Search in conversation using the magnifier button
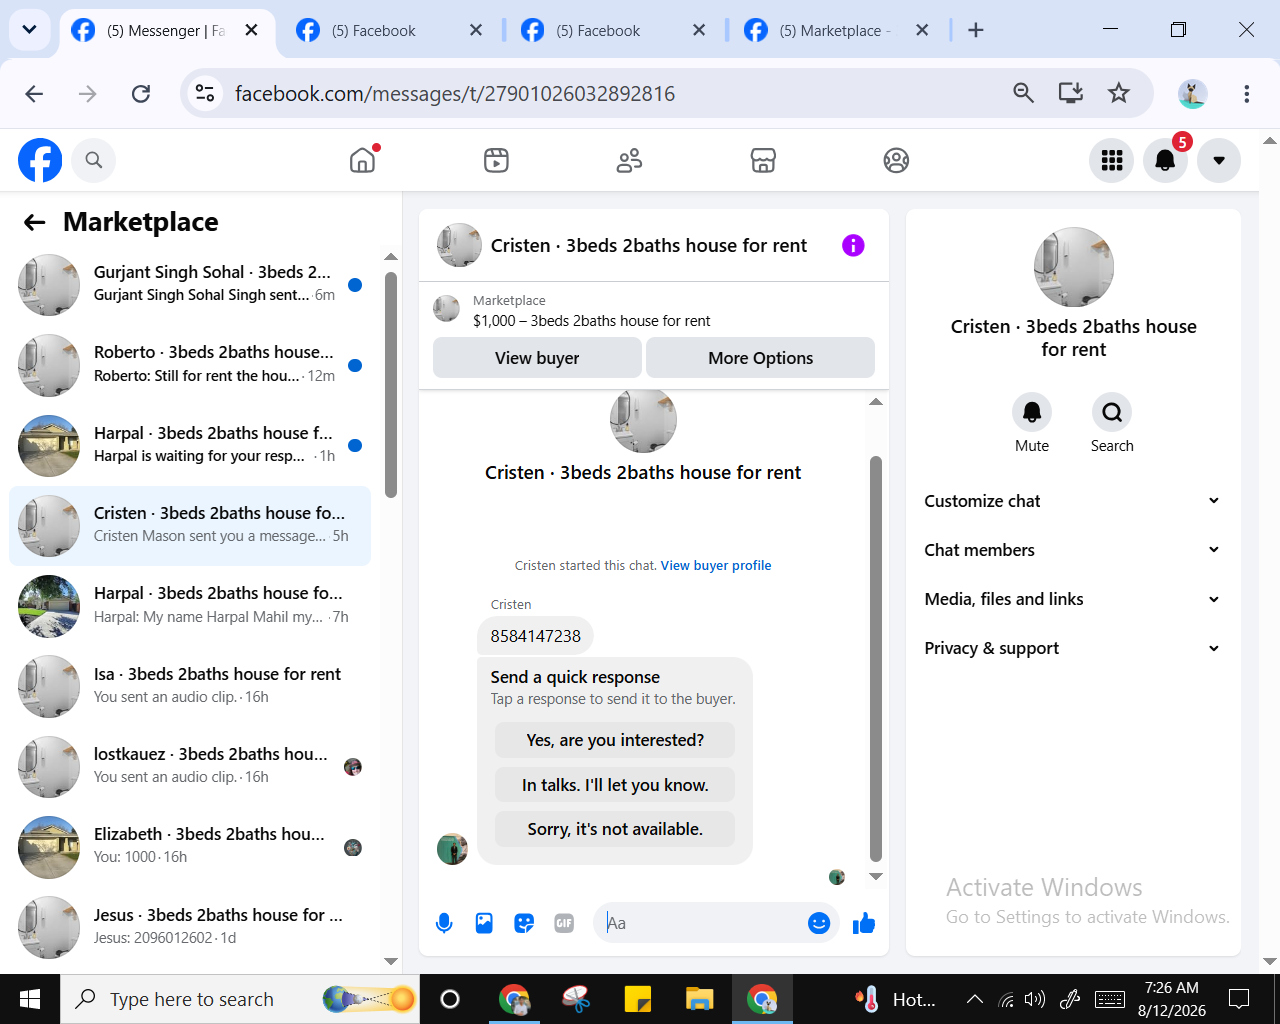Image resolution: width=1280 pixels, height=1024 pixels. click(x=1112, y=412)
